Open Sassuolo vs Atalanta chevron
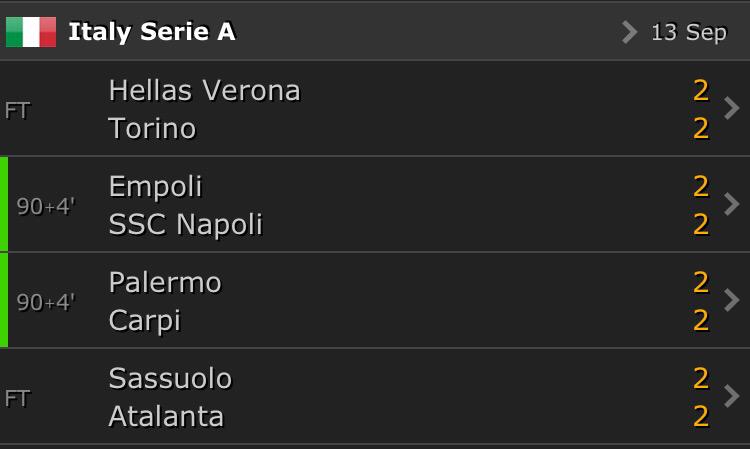 [x=732, y=396]
